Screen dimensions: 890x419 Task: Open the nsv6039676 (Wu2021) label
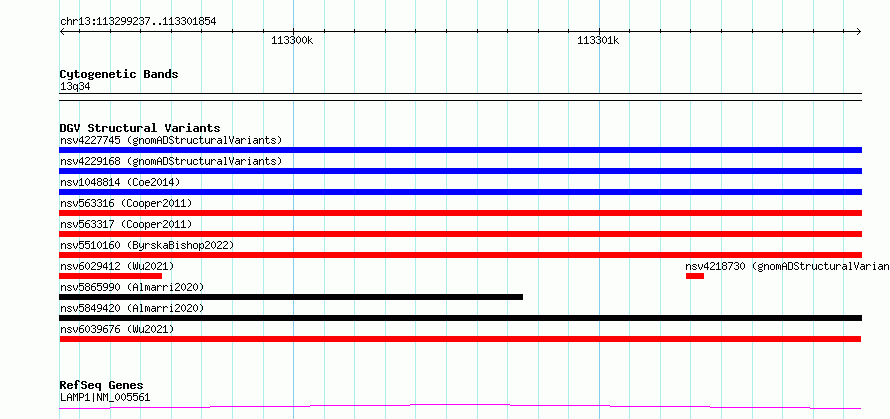pyautogui.click(x=117, y=329)
